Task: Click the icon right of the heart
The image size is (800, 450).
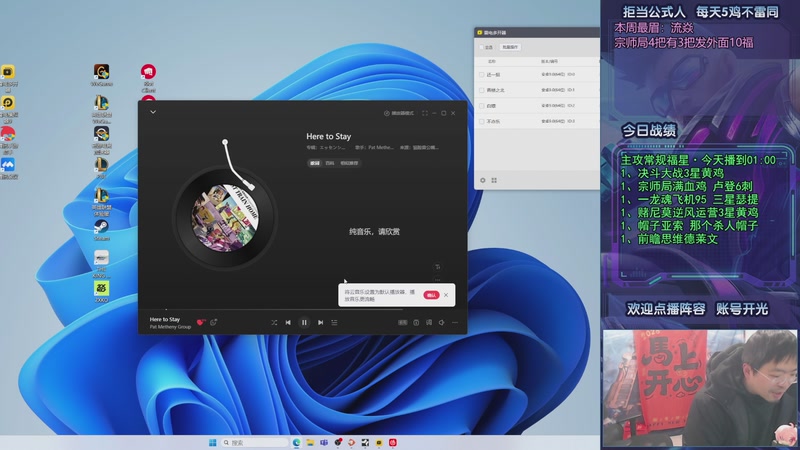Action: (x=213, y=322)
